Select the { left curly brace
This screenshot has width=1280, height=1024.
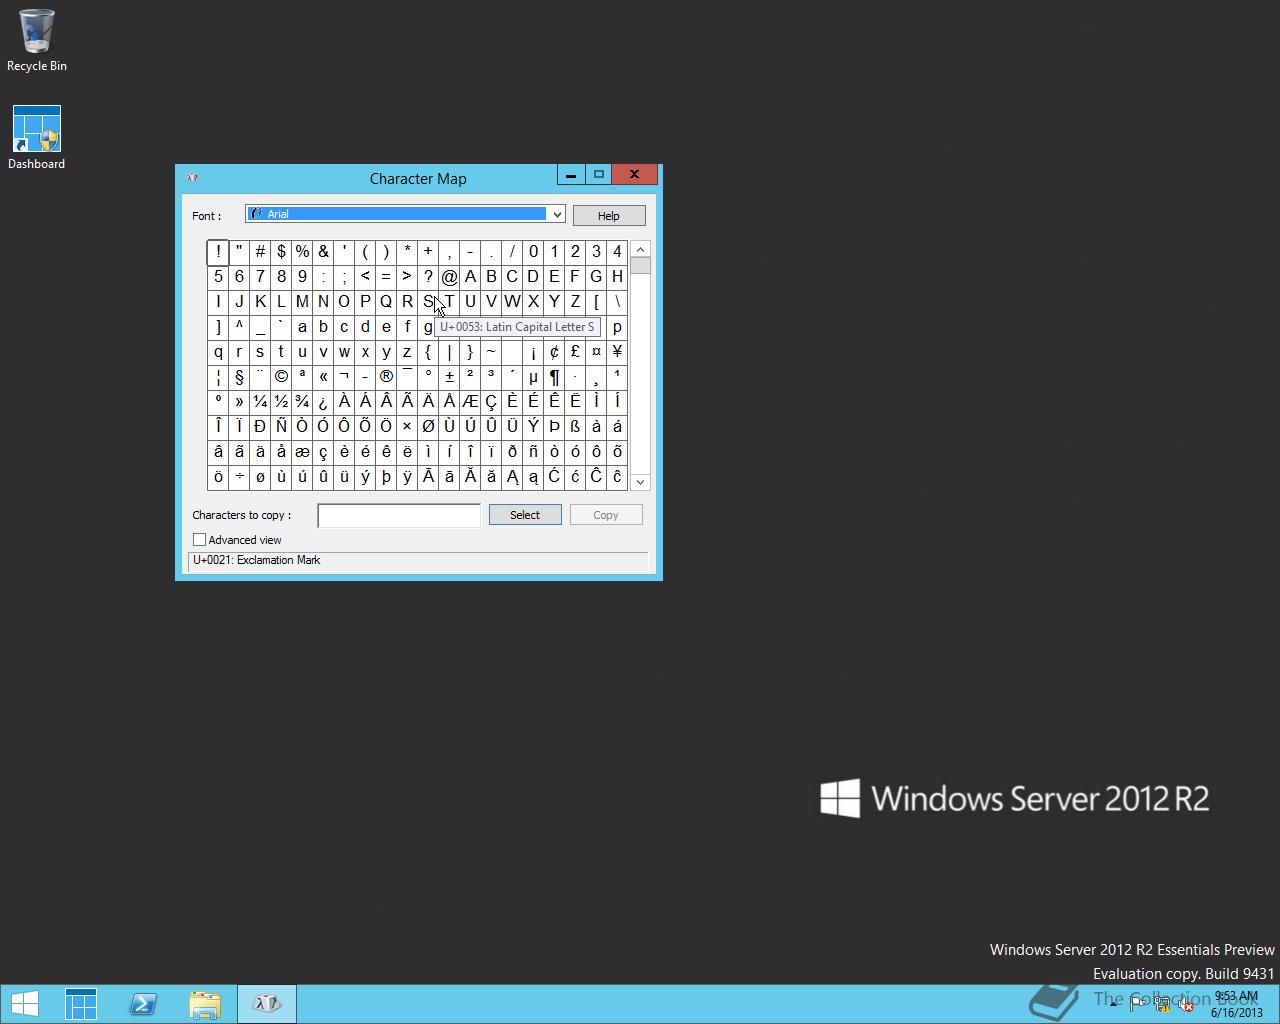tap(428, 352)
